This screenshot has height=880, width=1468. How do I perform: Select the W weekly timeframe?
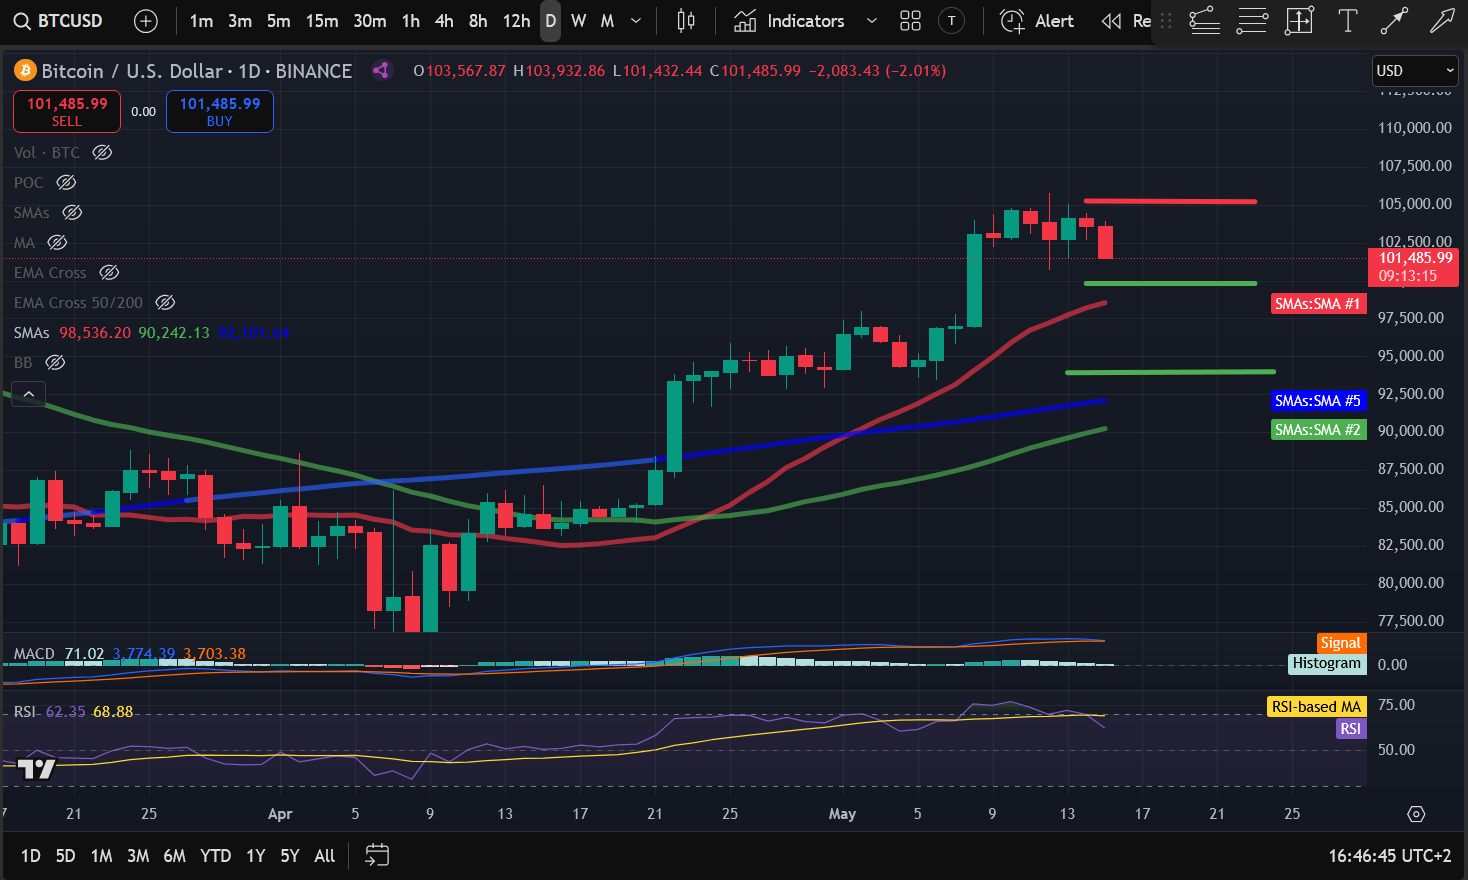[x=579, y=21]
